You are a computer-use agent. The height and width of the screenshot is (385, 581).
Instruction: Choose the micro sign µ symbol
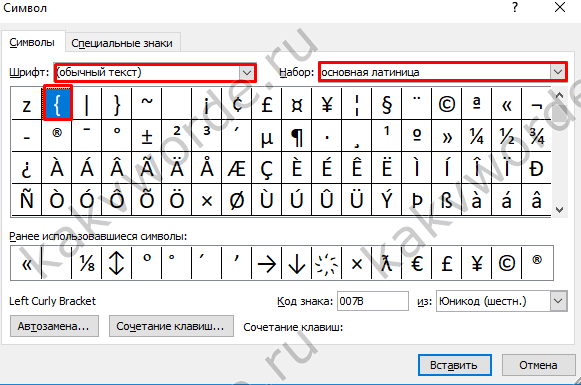(x=267, y=136)
